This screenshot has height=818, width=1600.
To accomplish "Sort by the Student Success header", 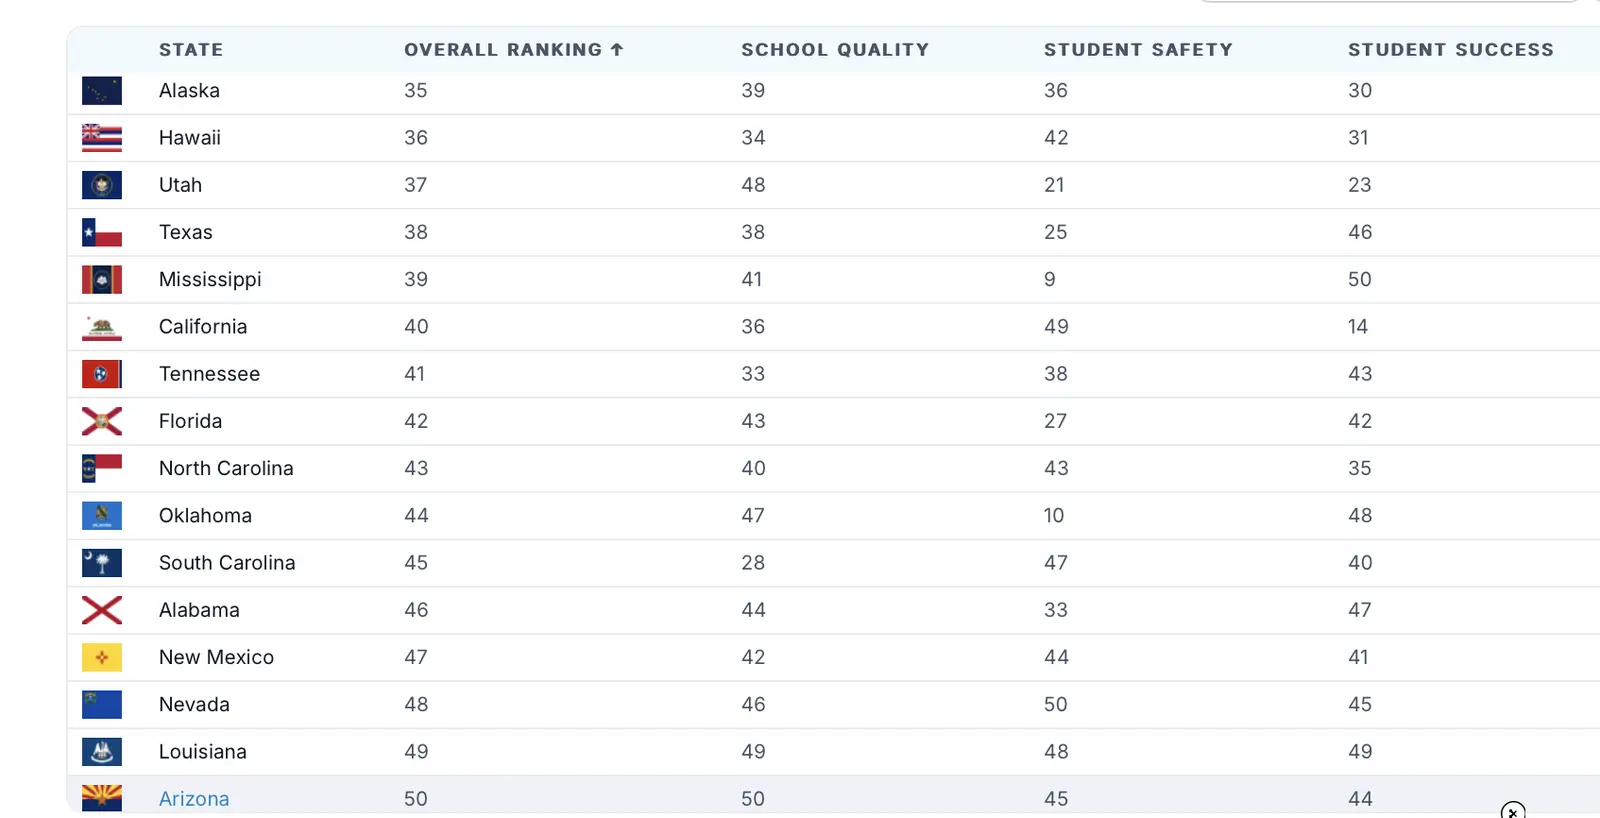I will (1450, 50).
